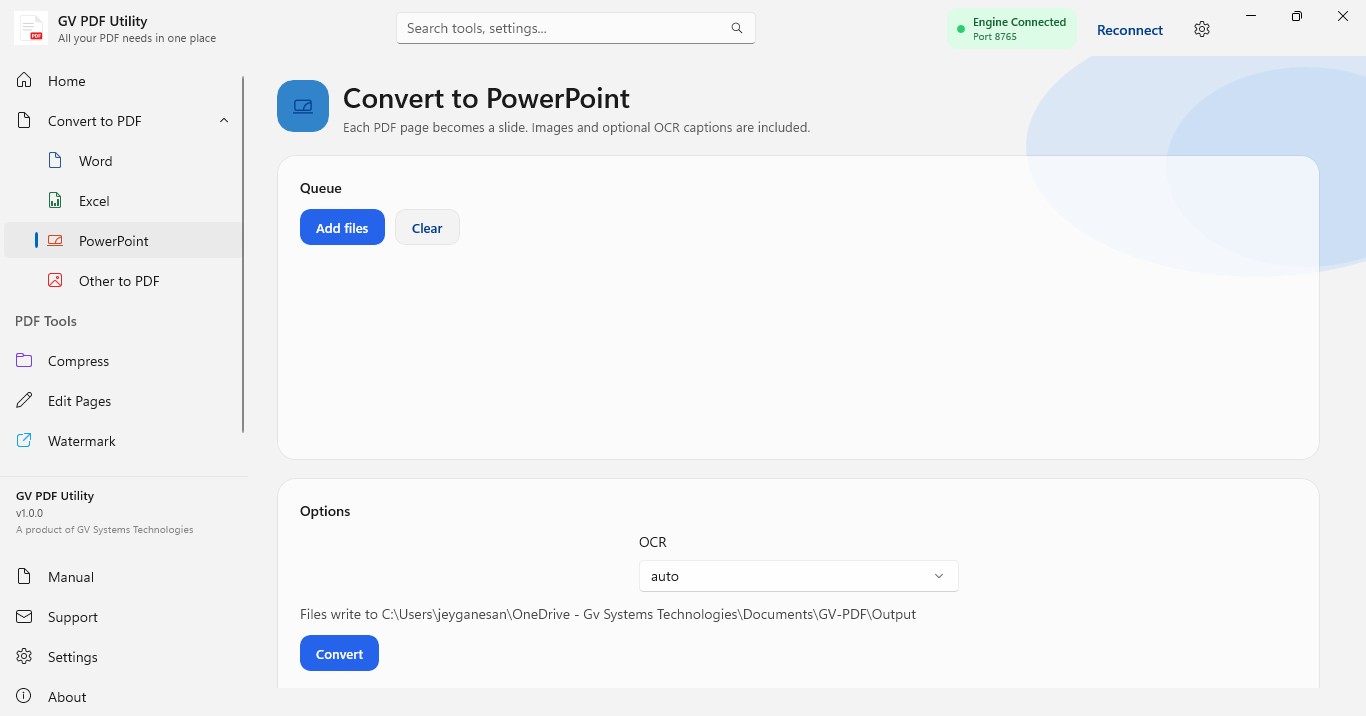Click the search magnifier icon
The width and height of the screenshot is (1366, 716).
[x=737, y=28]
